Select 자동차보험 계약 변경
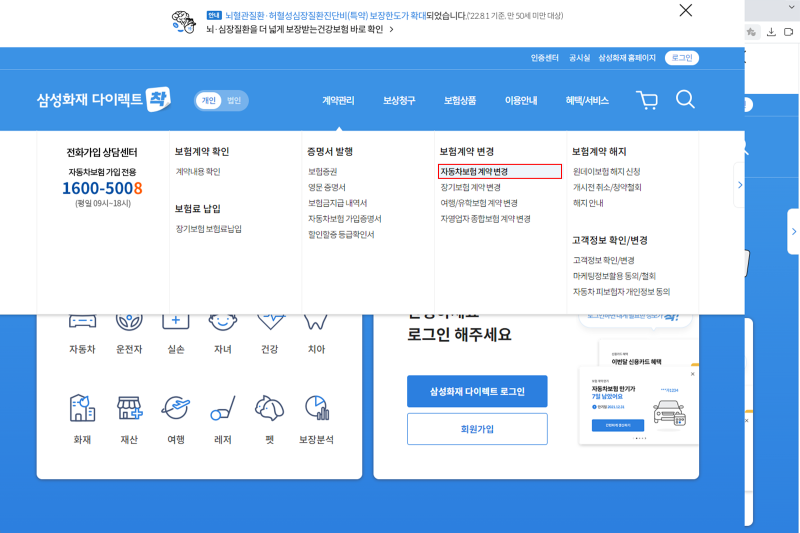 (500, 171)
